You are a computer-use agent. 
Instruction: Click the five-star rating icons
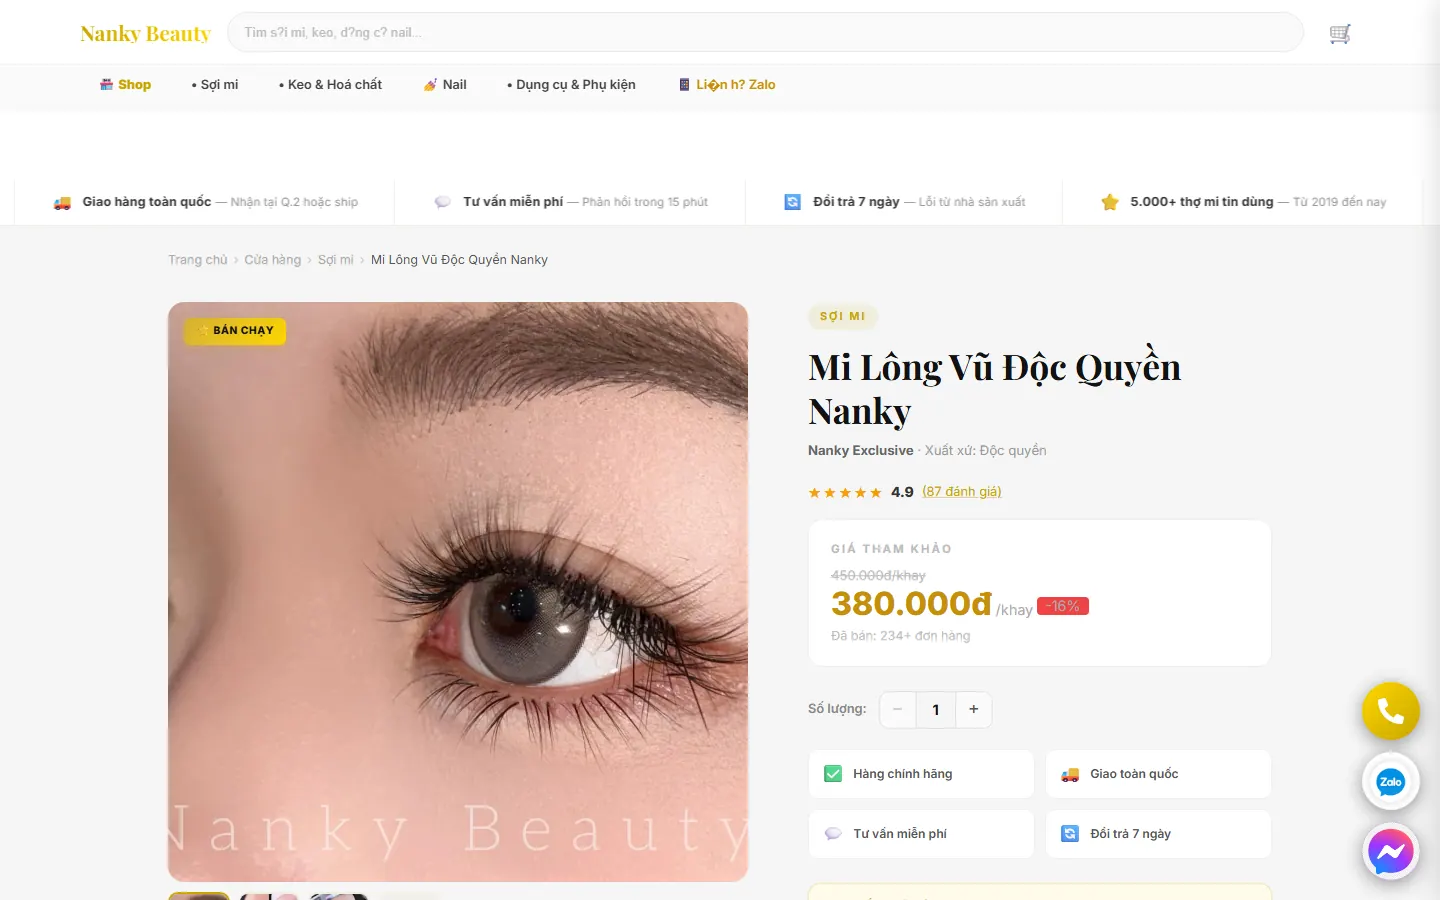845,493
